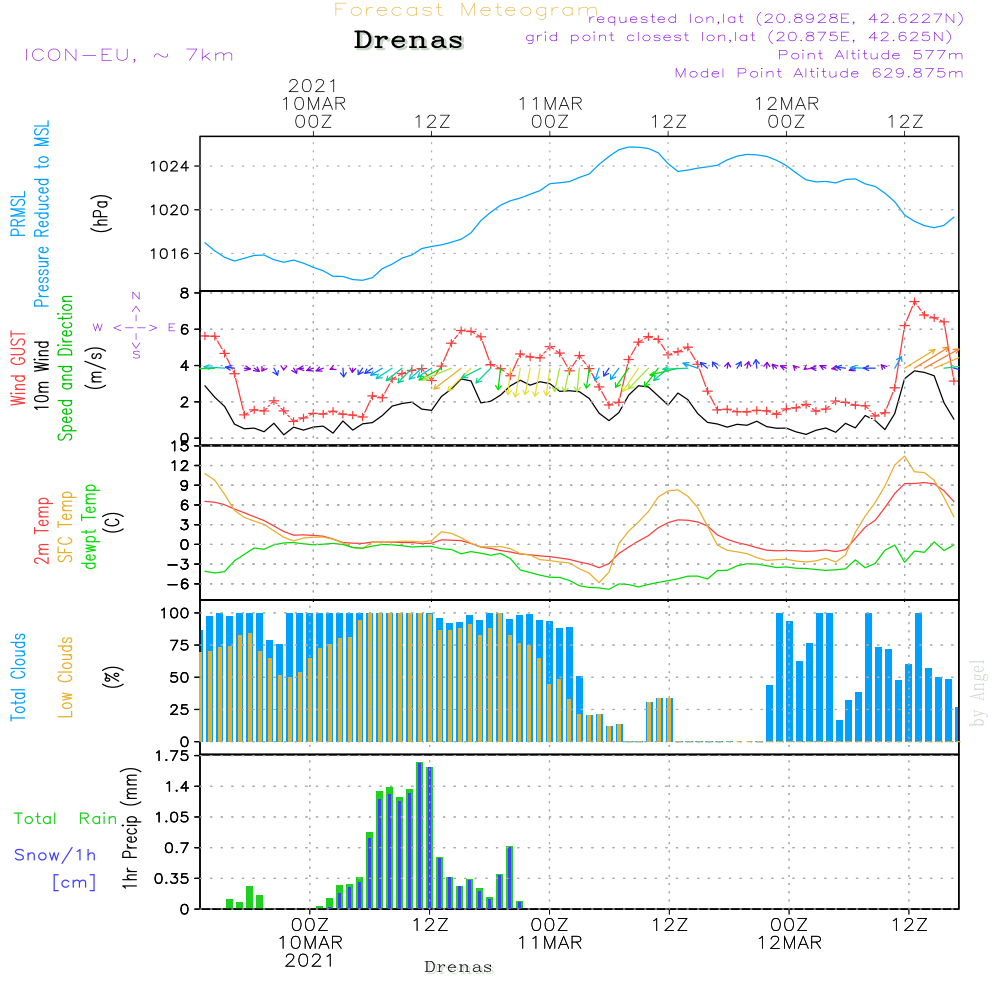Click the grid point closest lon,lat text
Viewport: 1000px width, 1000px height.
pyautogui.click(x=739, y=36)
